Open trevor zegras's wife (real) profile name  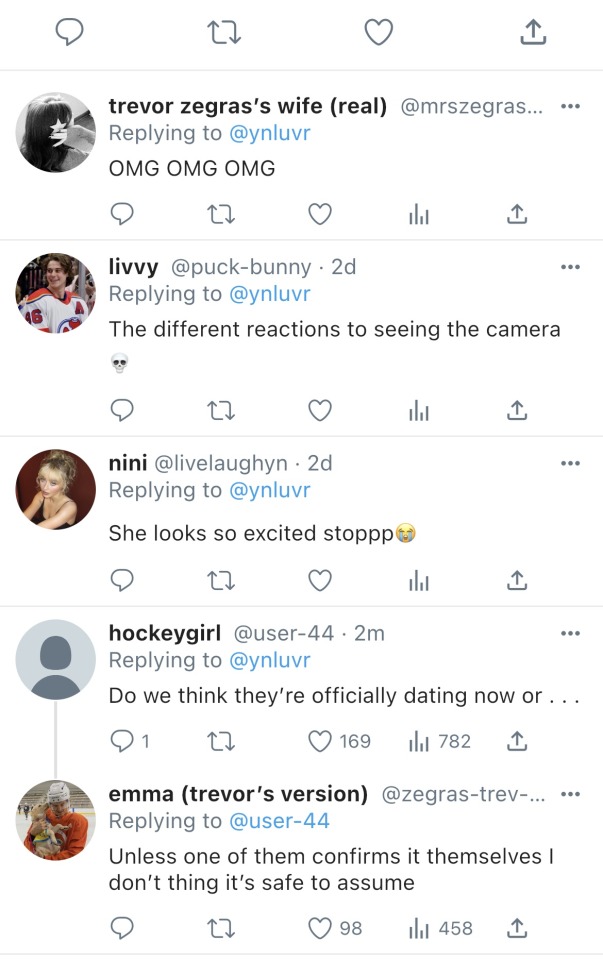tap(247, 106)
